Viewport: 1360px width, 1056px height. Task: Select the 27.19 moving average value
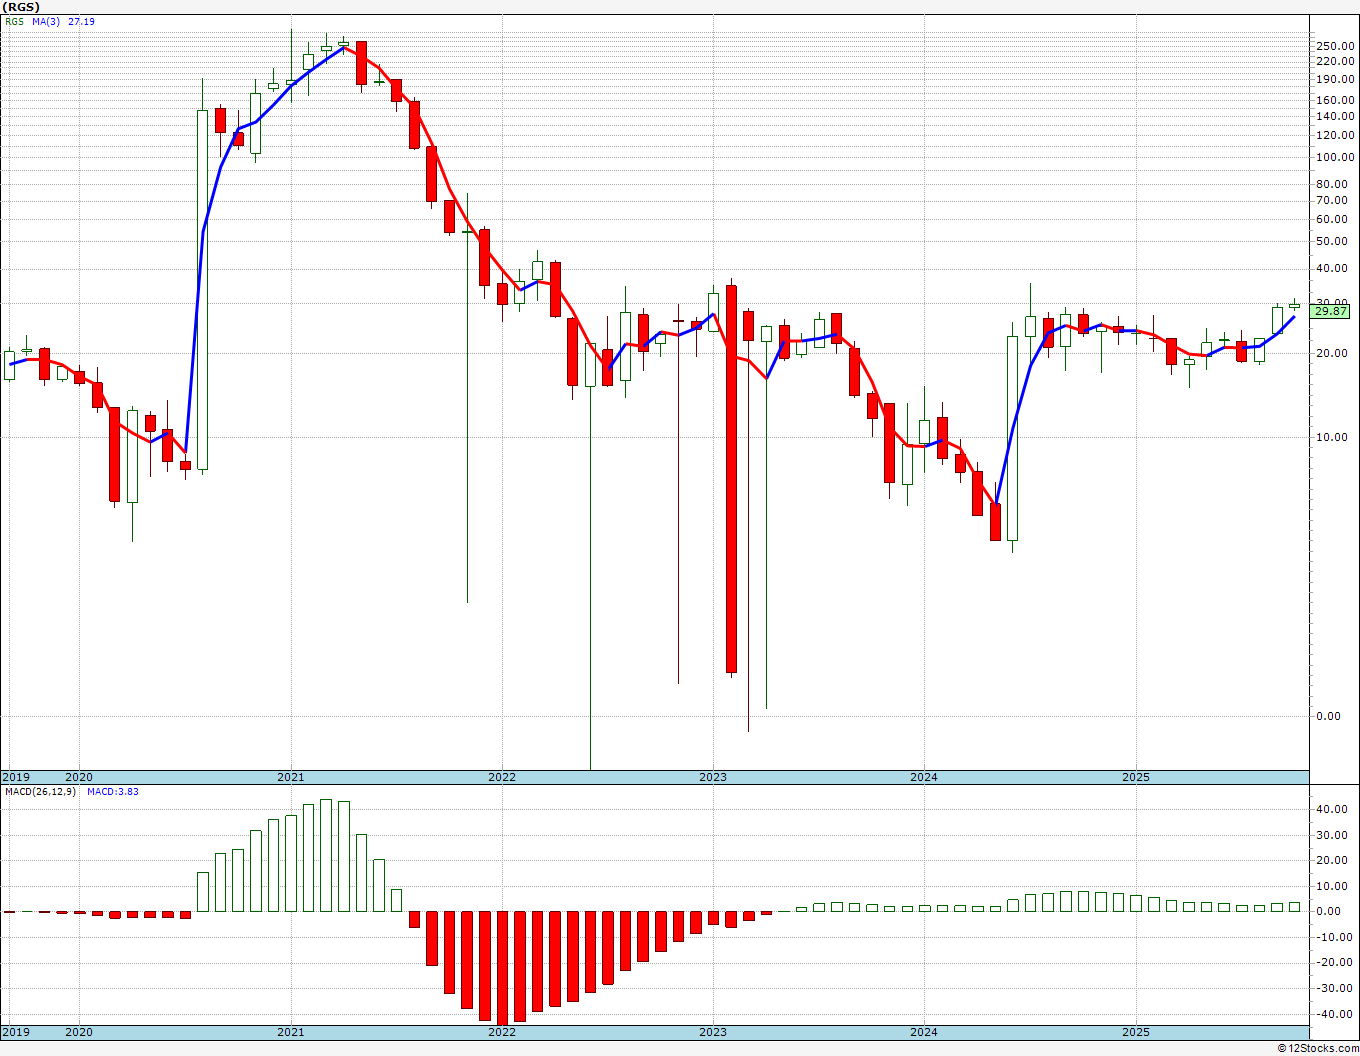pos(82,21)
